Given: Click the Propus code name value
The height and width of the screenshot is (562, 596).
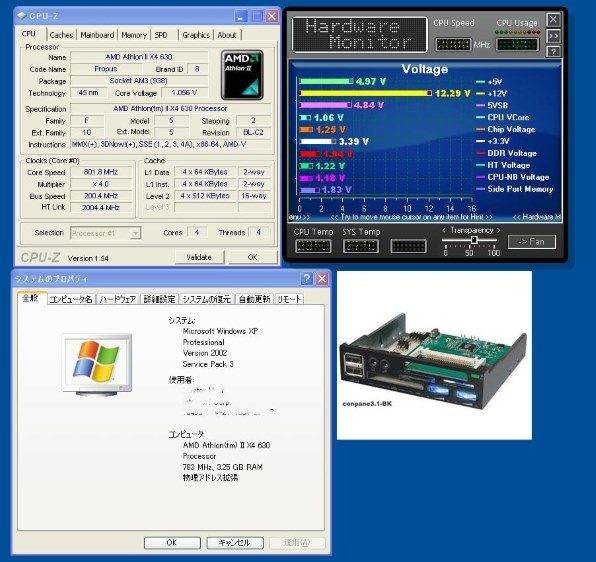Looking at the screenshot, I should point(106,69).
